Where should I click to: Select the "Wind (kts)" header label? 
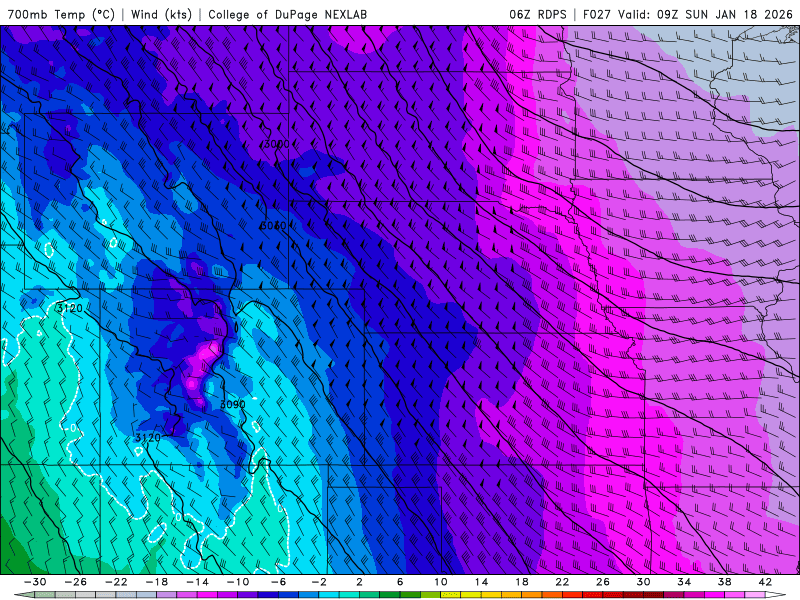(161, 14)
